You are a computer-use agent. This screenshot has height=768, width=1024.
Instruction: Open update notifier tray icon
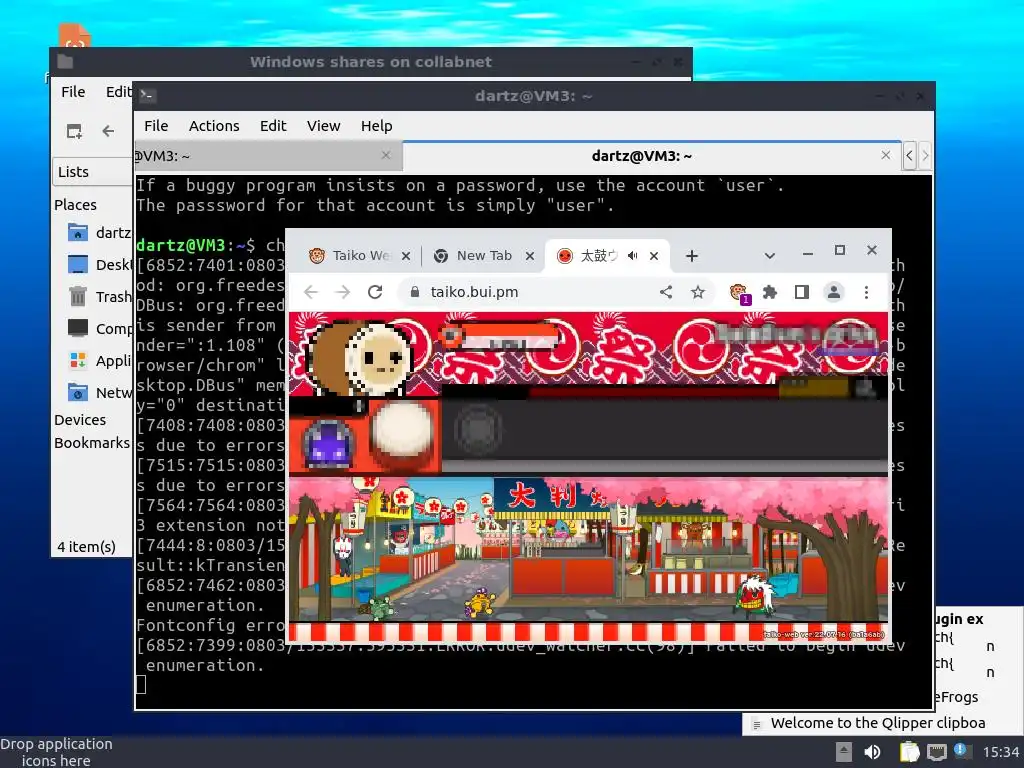962,750
